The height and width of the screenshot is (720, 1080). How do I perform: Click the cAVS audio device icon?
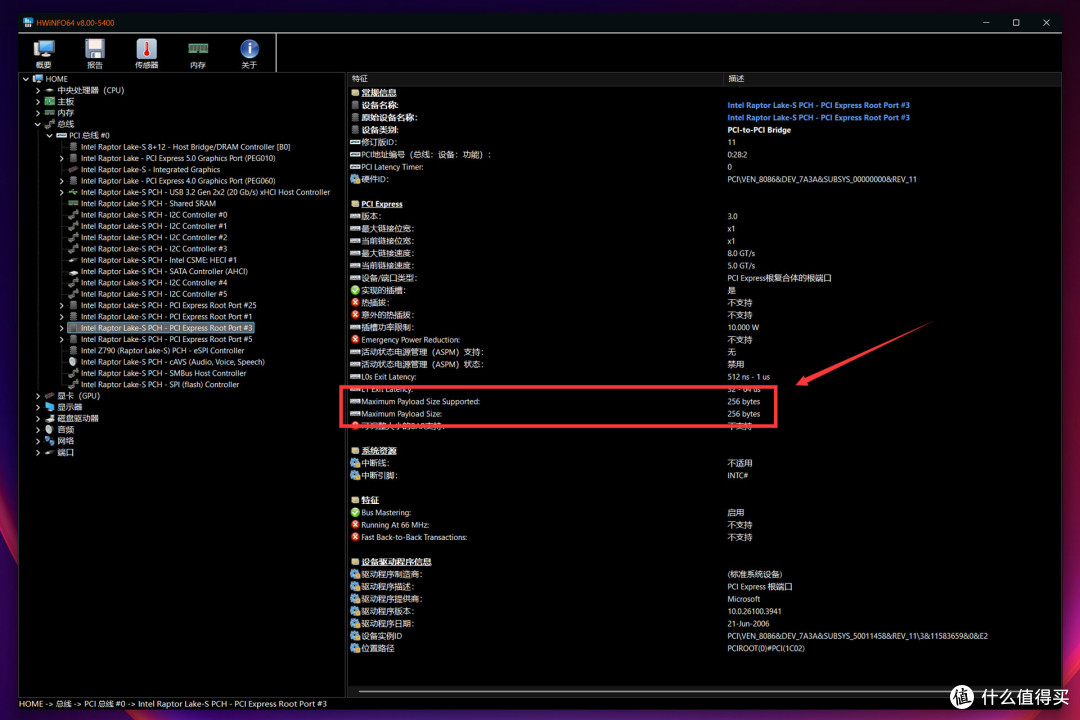(73, 362)
